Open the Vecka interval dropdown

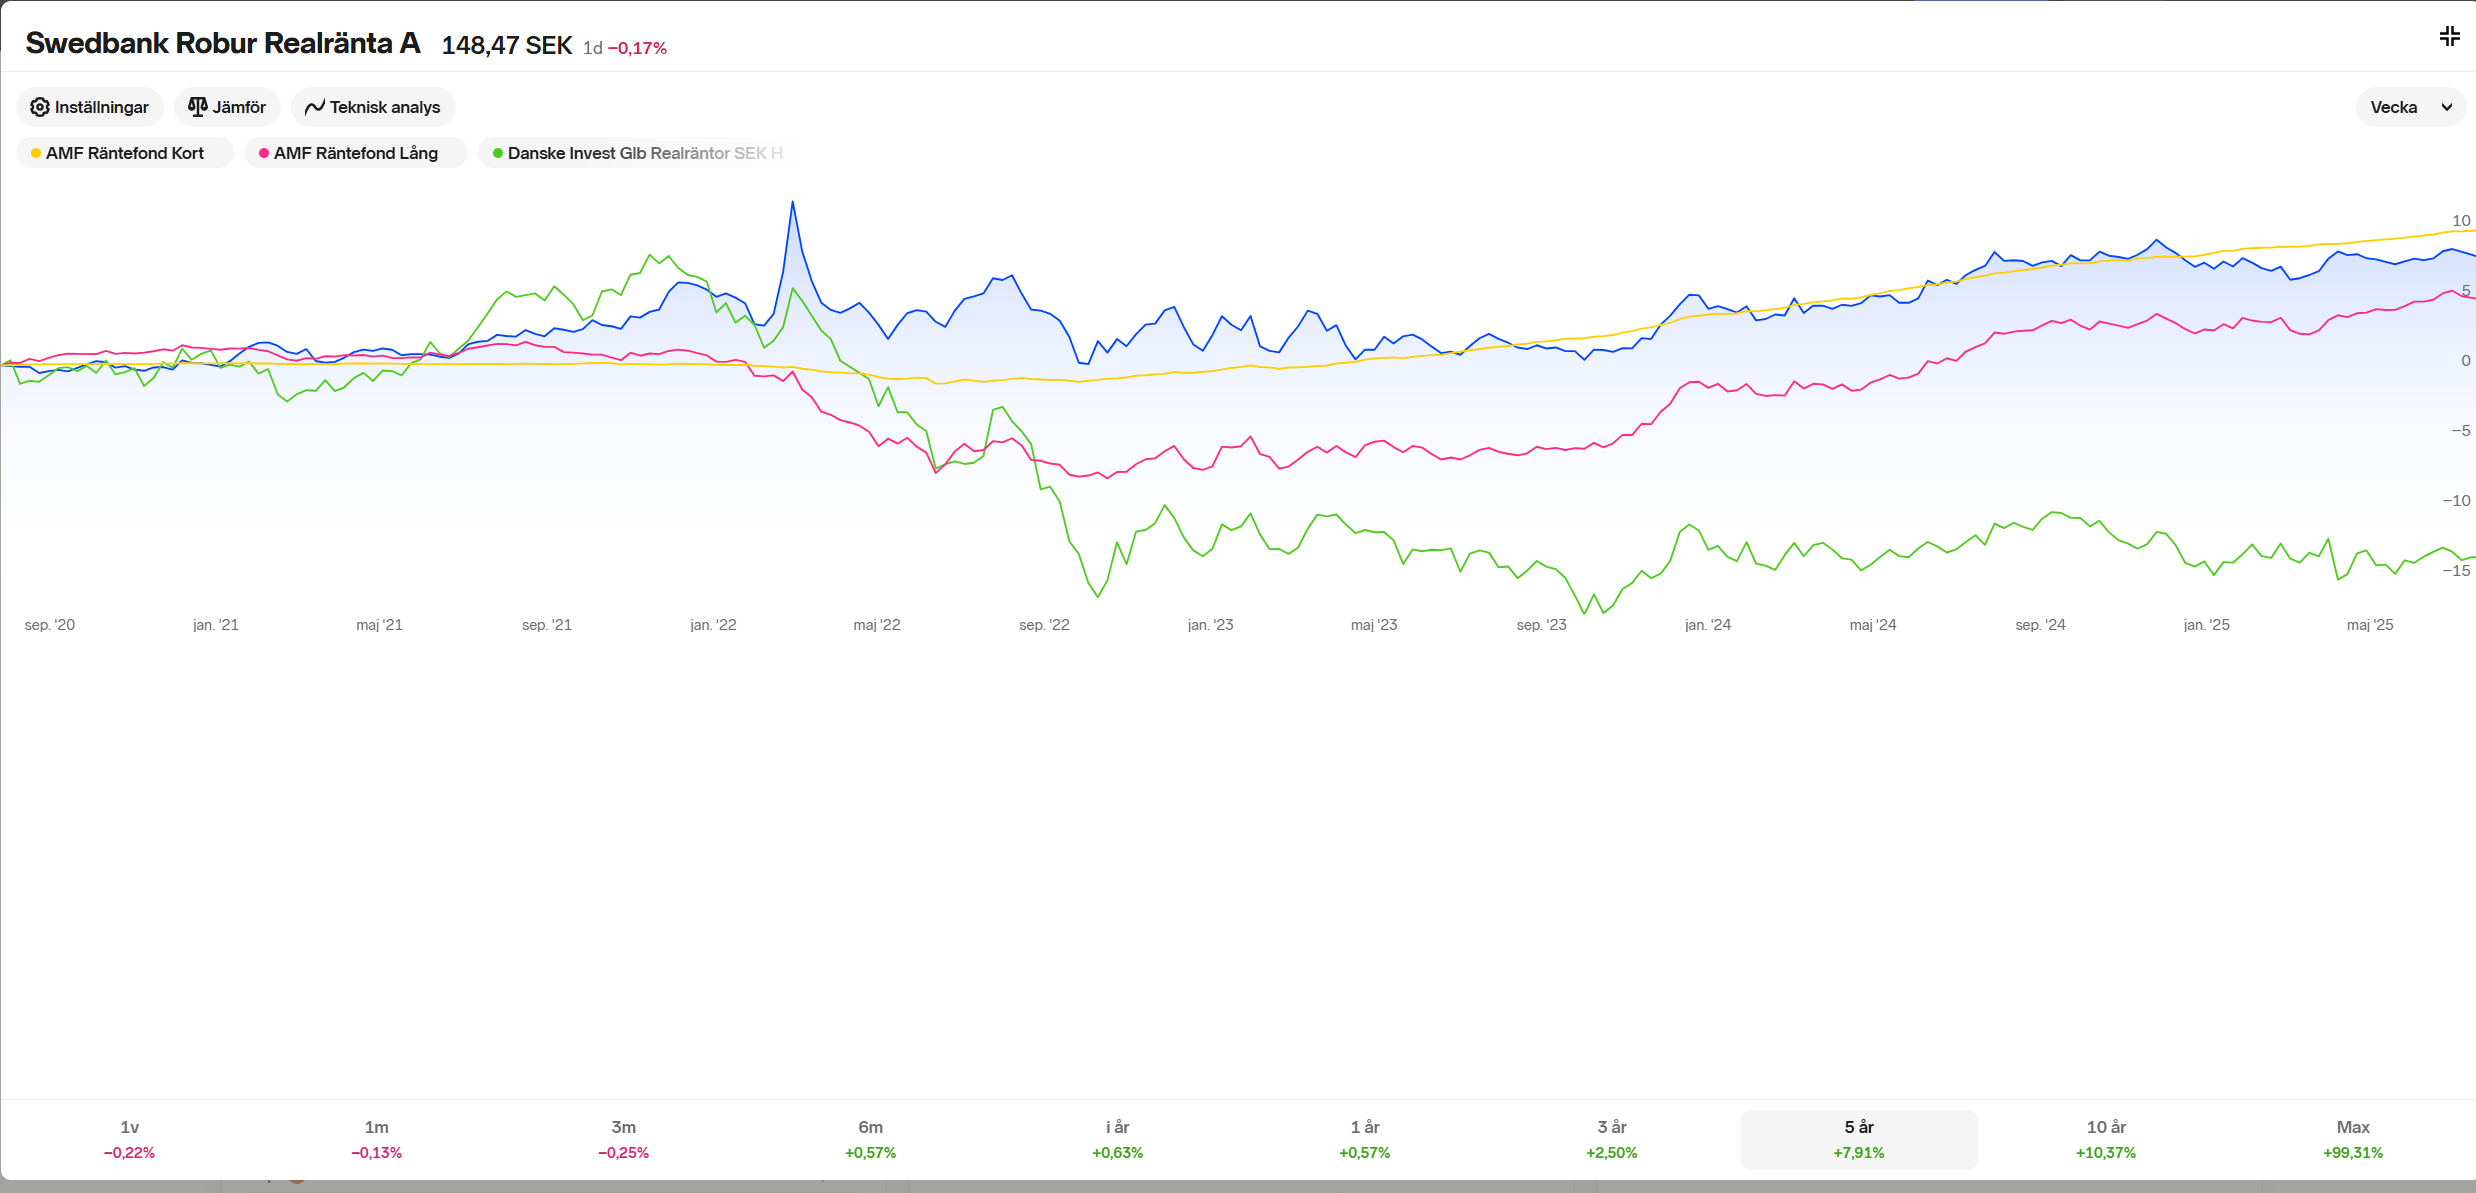(x=2410, y=107)
